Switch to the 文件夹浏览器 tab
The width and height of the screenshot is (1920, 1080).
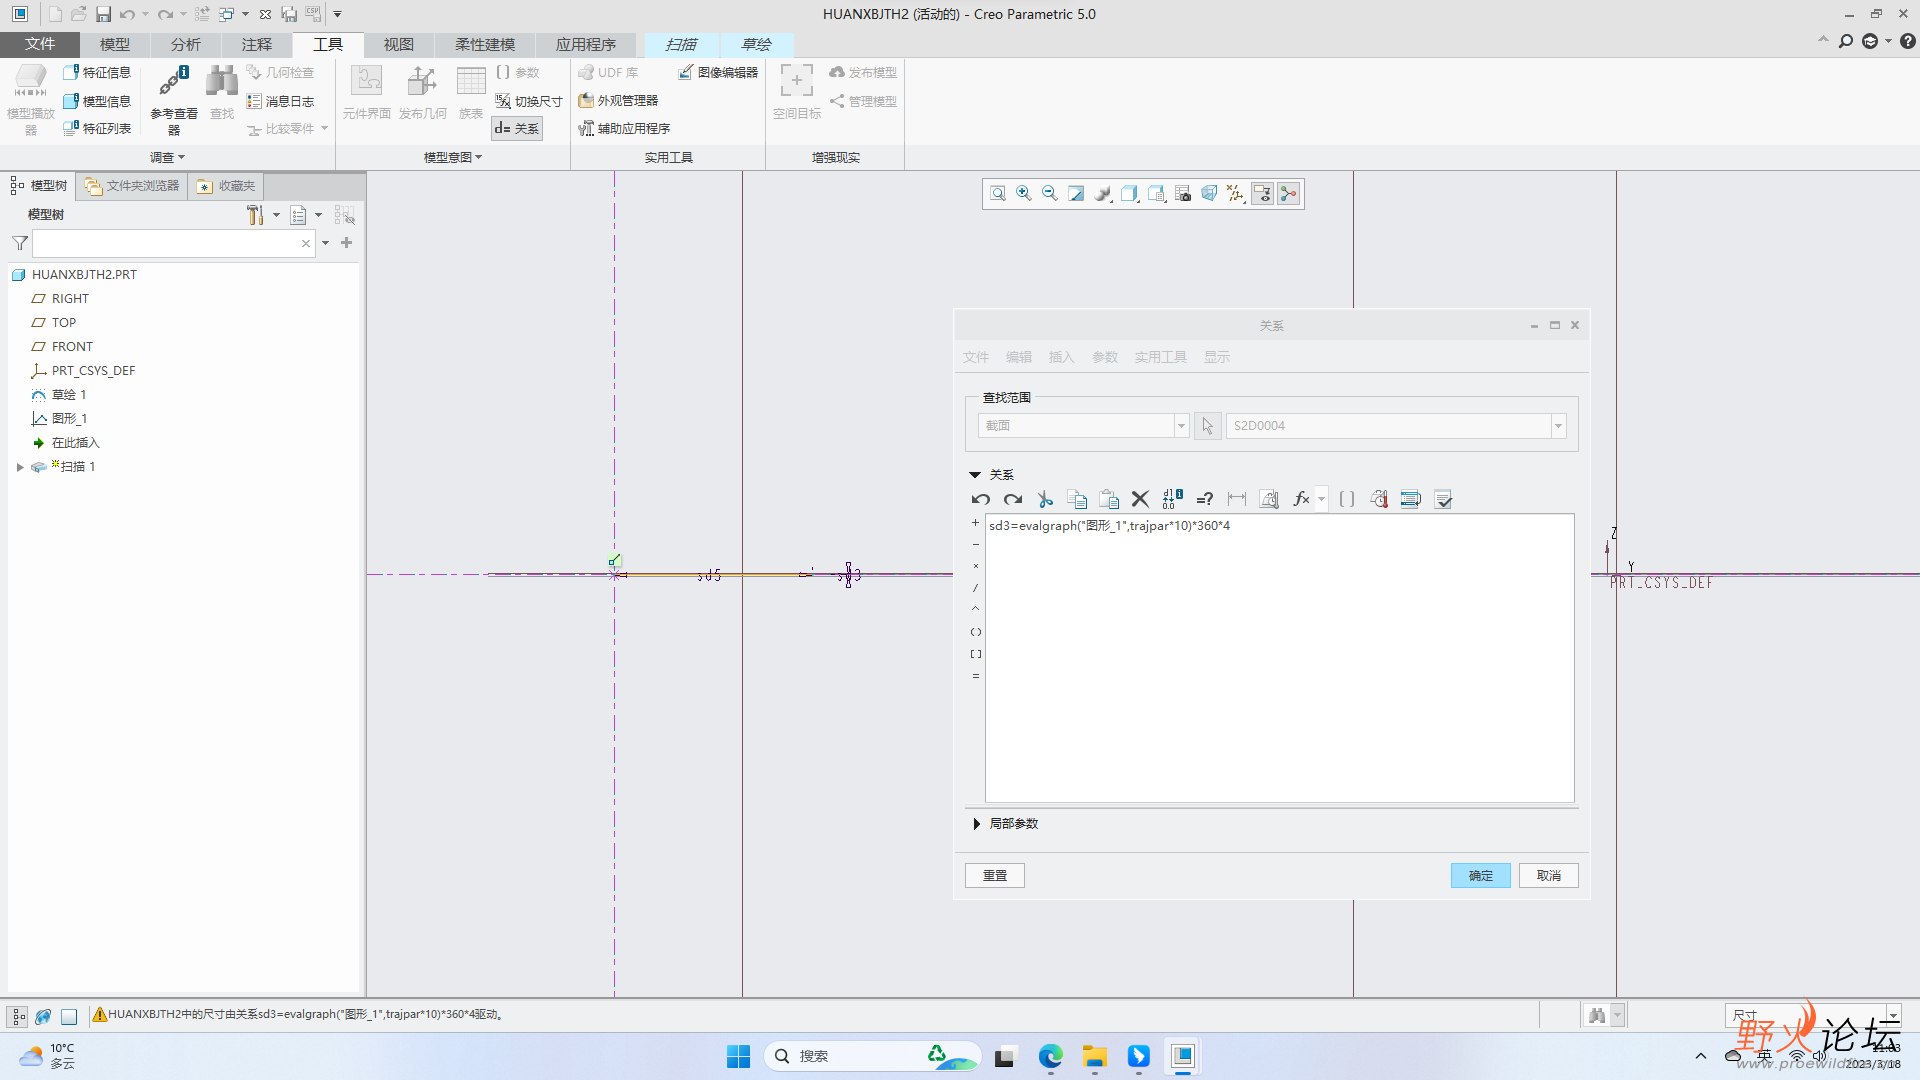pyautogui.click(x=132, y=186)
